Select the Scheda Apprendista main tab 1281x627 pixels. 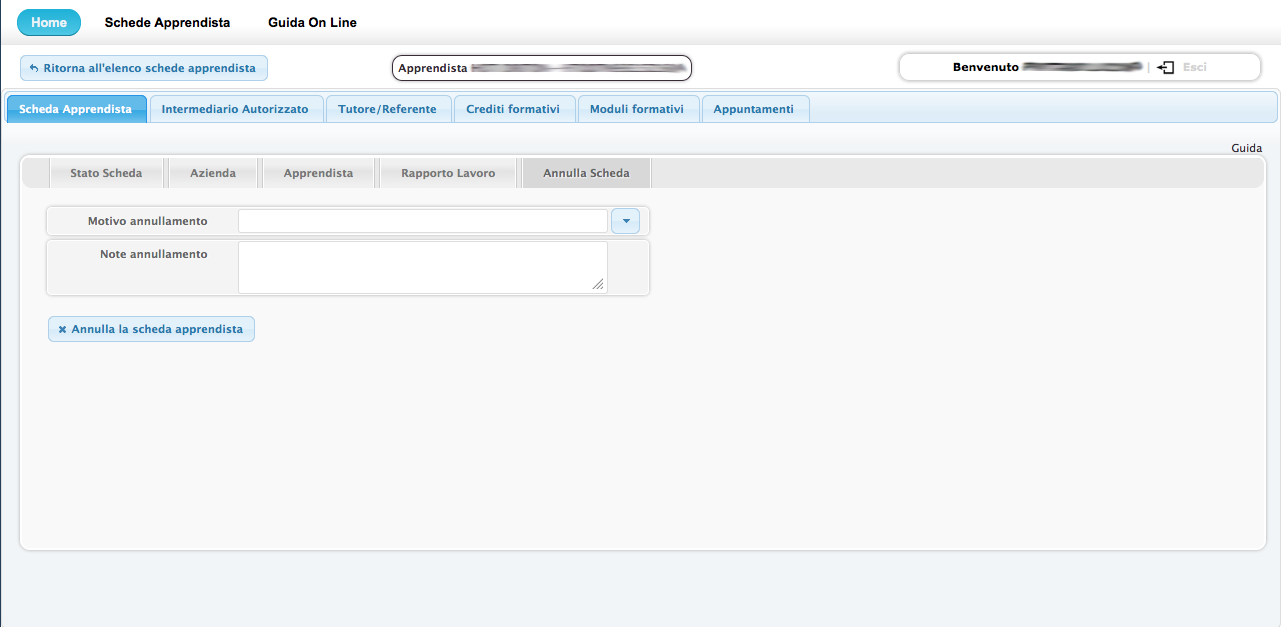pos(76,109)
